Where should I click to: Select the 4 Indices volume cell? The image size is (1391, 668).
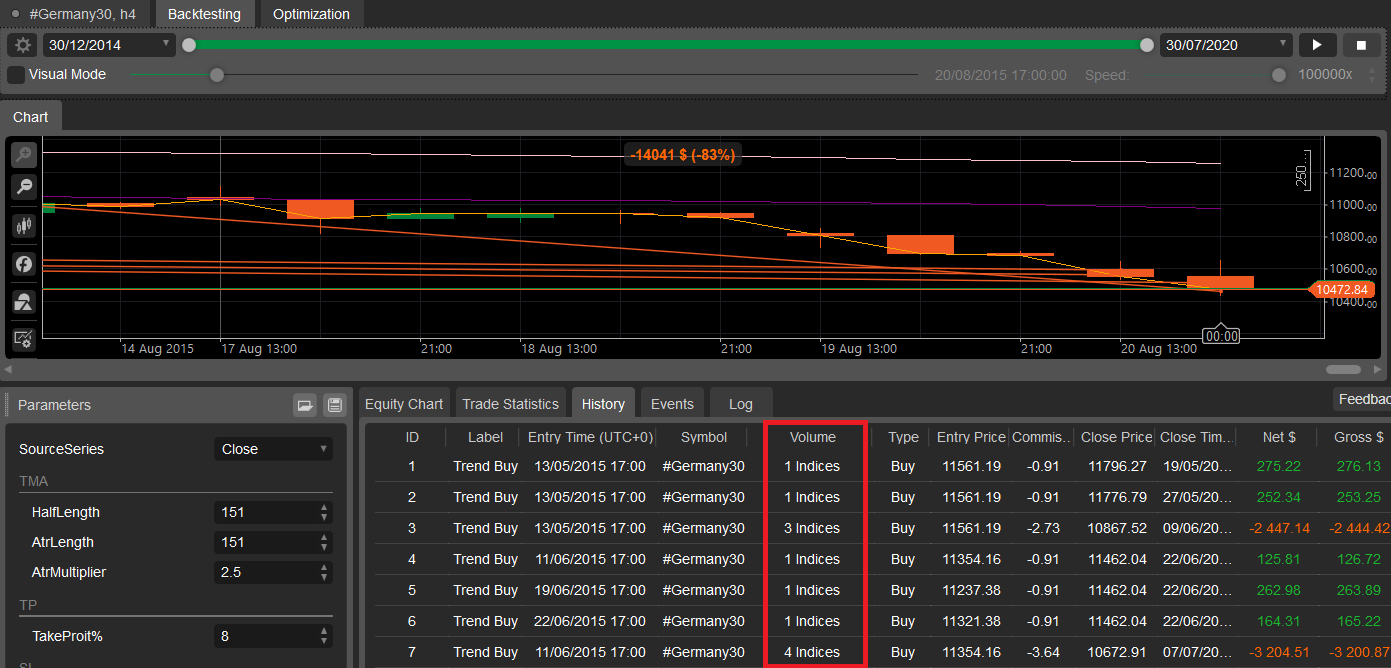(812, 652)
